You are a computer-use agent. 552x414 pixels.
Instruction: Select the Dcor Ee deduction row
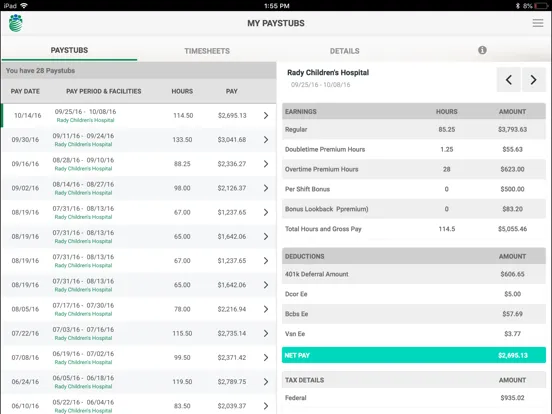414,294
